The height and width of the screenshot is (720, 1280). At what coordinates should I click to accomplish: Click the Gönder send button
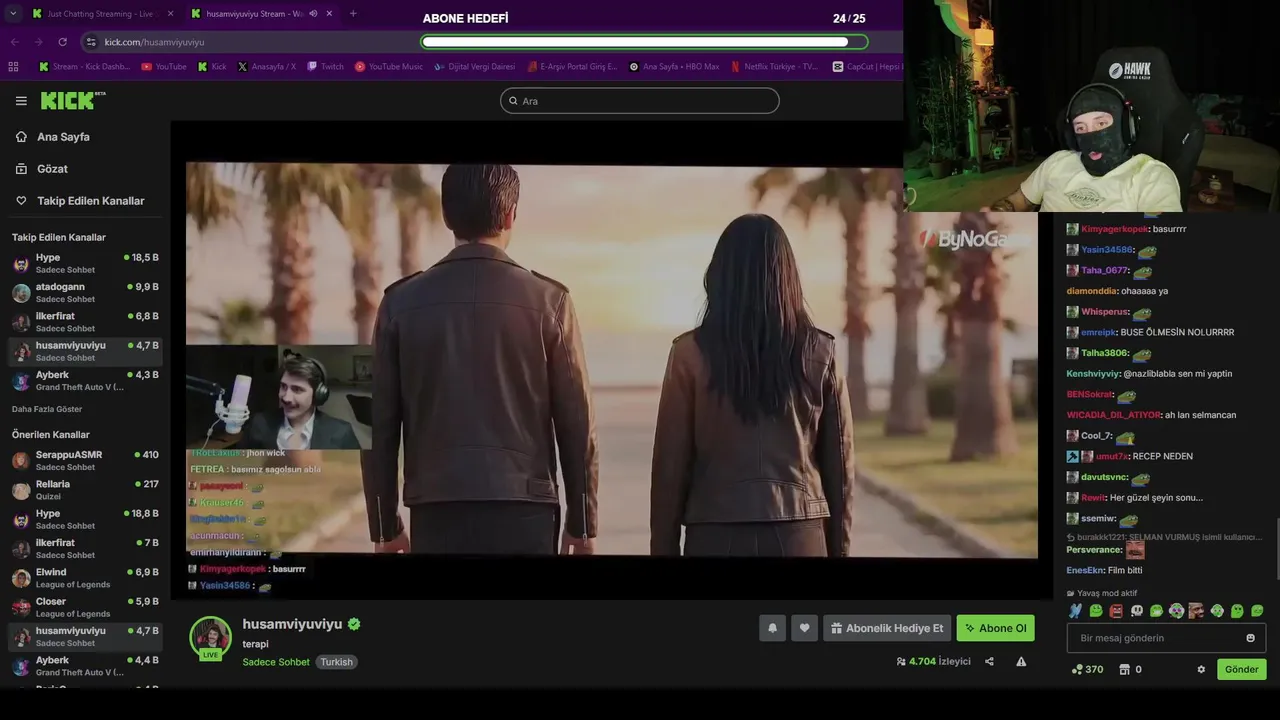click(1241, 669)
